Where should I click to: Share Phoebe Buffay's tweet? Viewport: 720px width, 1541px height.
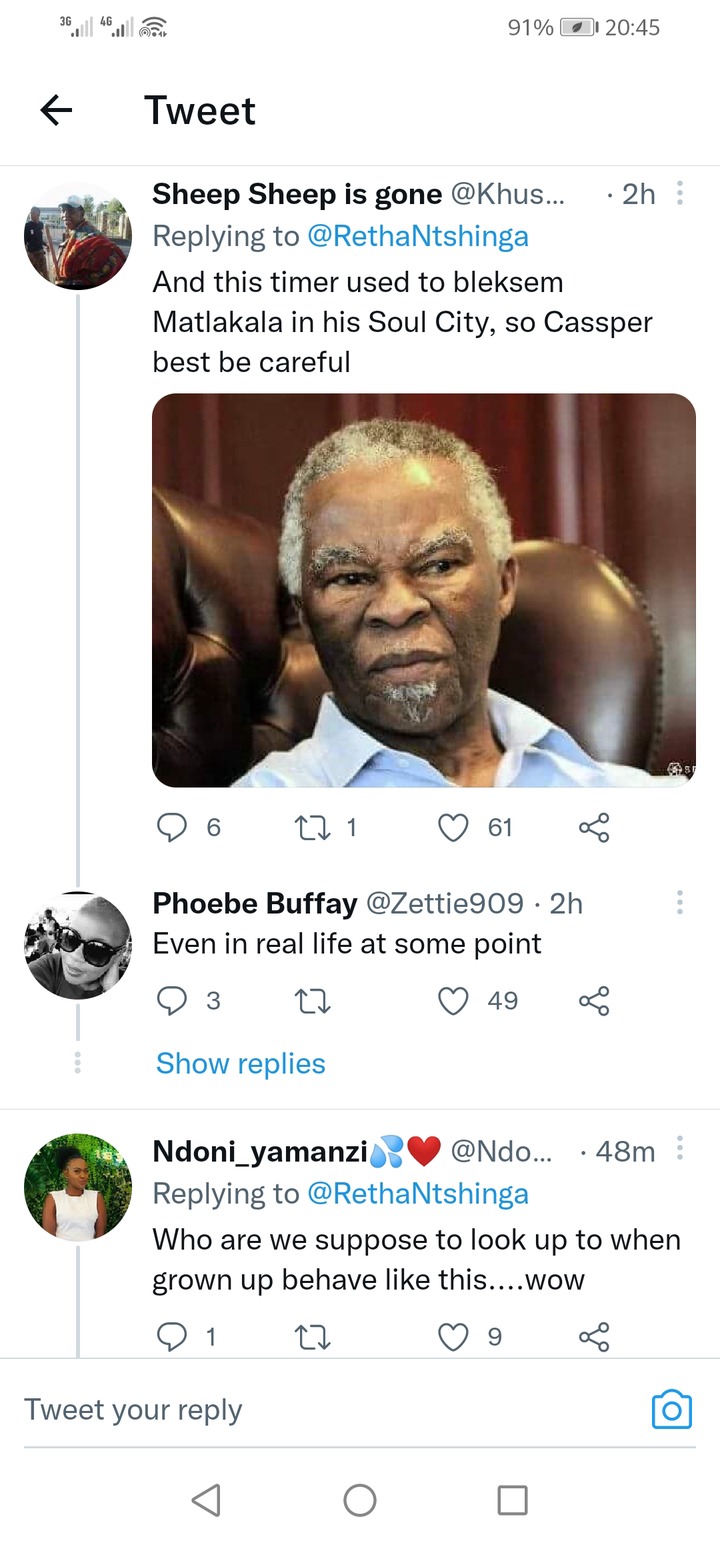click(594, 1001)
